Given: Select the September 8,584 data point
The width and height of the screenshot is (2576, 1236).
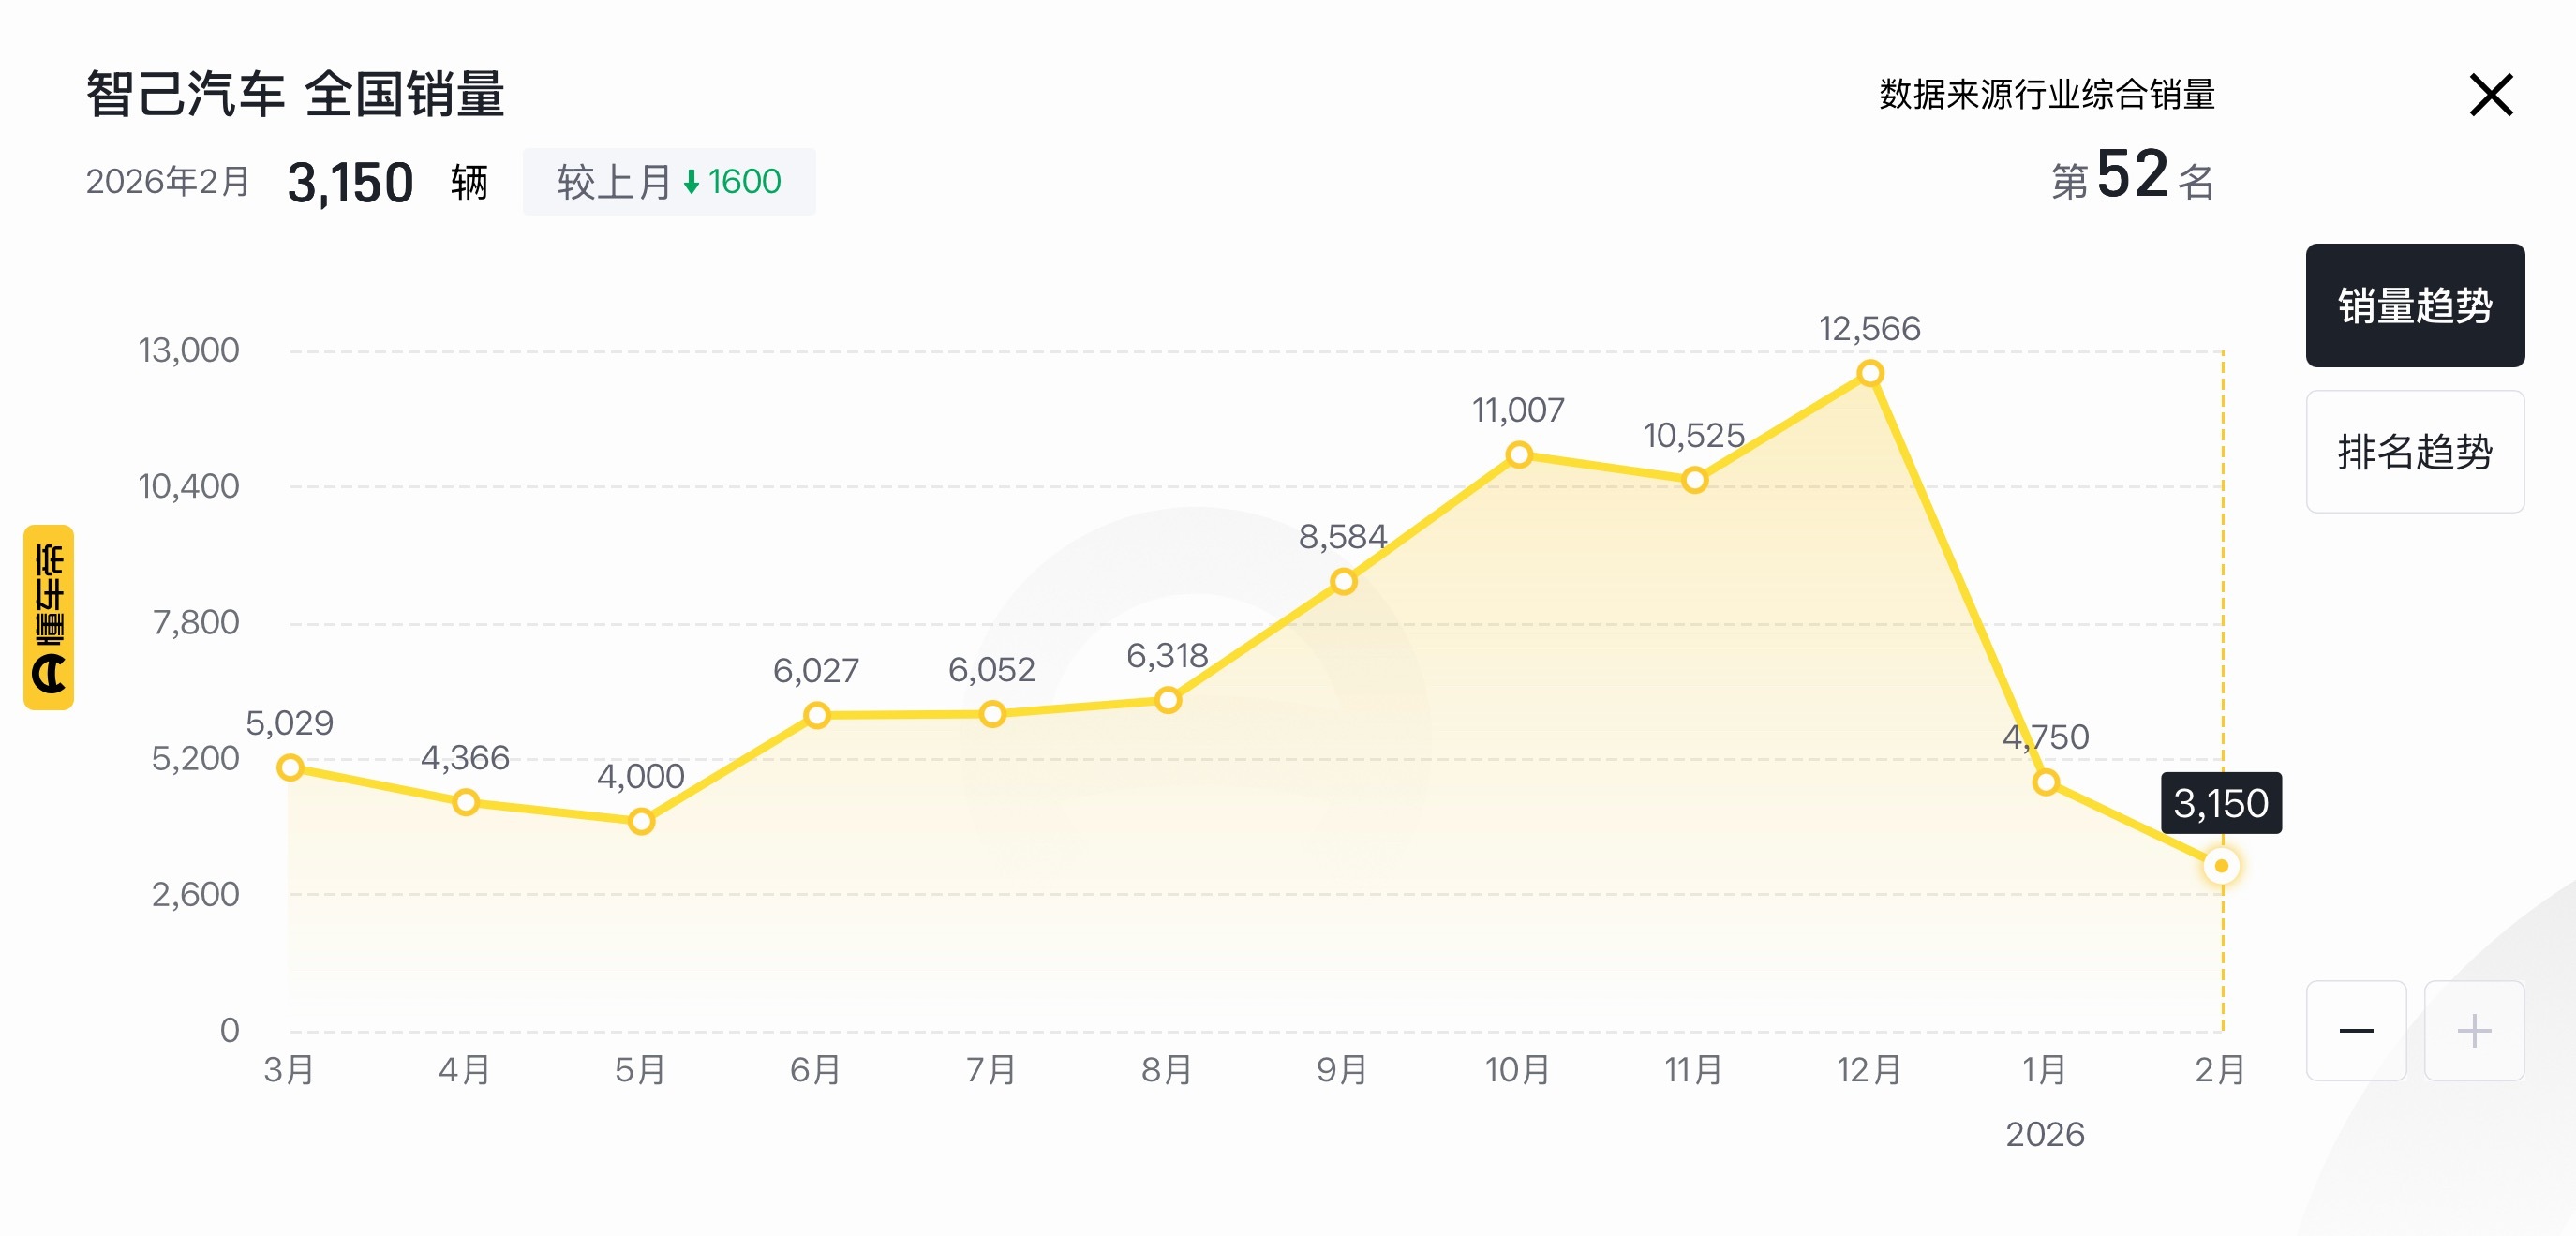Looking at the screenshot, I should pos(1343,582).
